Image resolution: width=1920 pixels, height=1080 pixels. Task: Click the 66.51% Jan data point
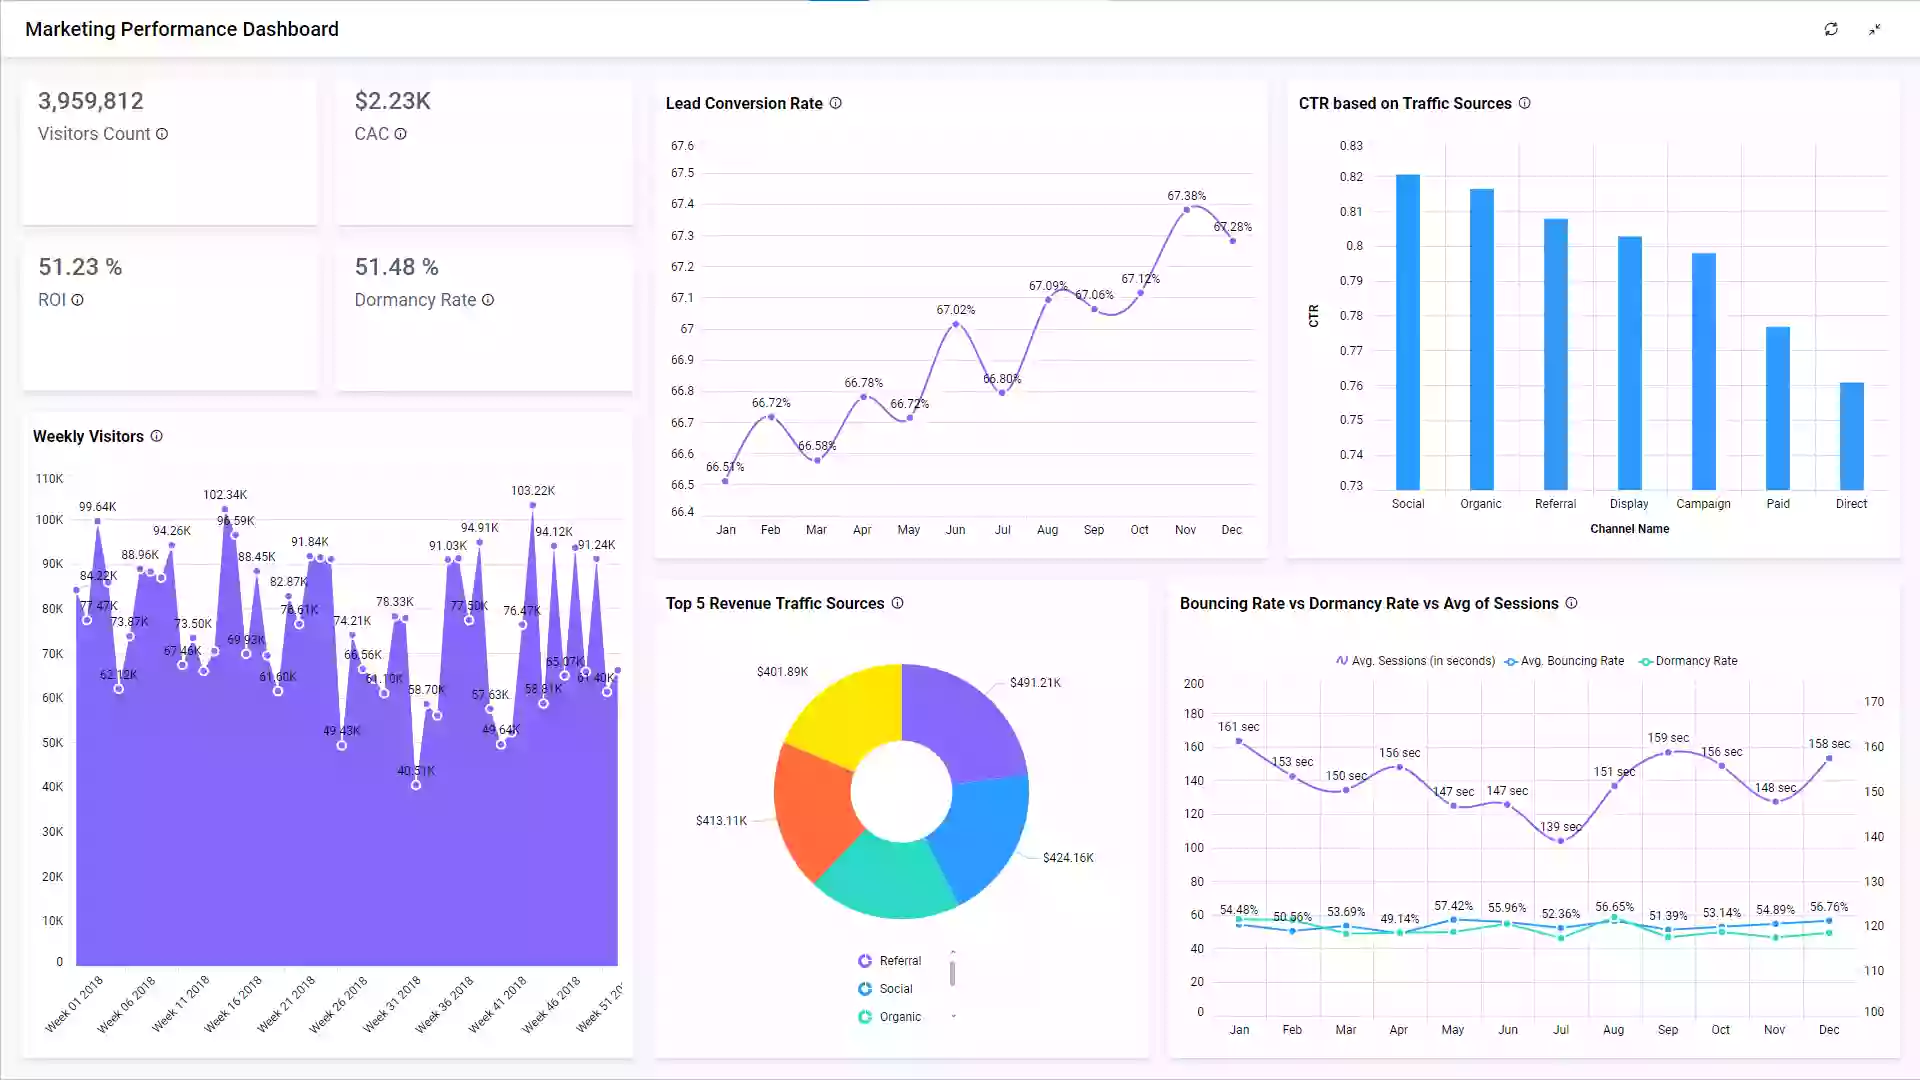725,481
